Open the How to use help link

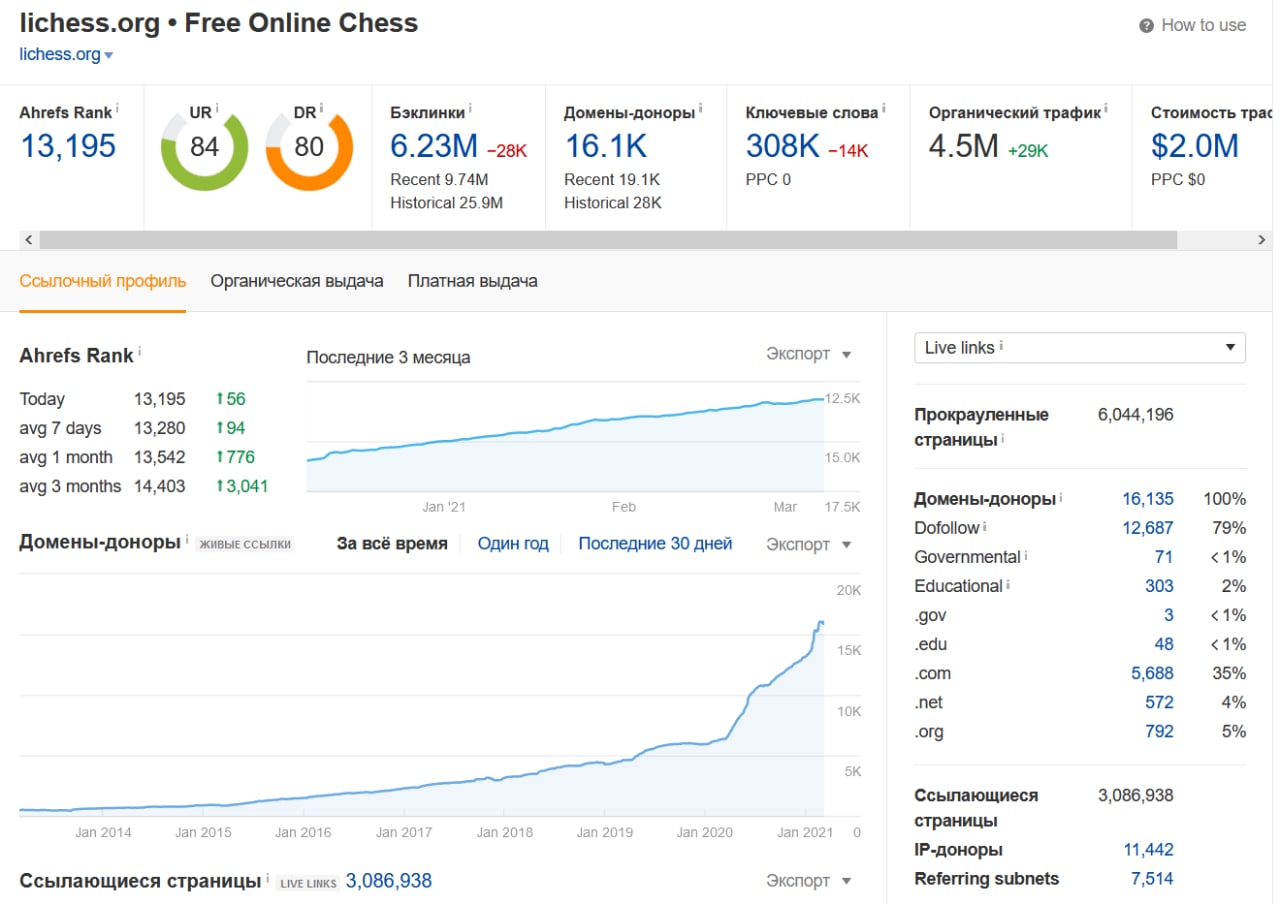(x=1203, y=25)
